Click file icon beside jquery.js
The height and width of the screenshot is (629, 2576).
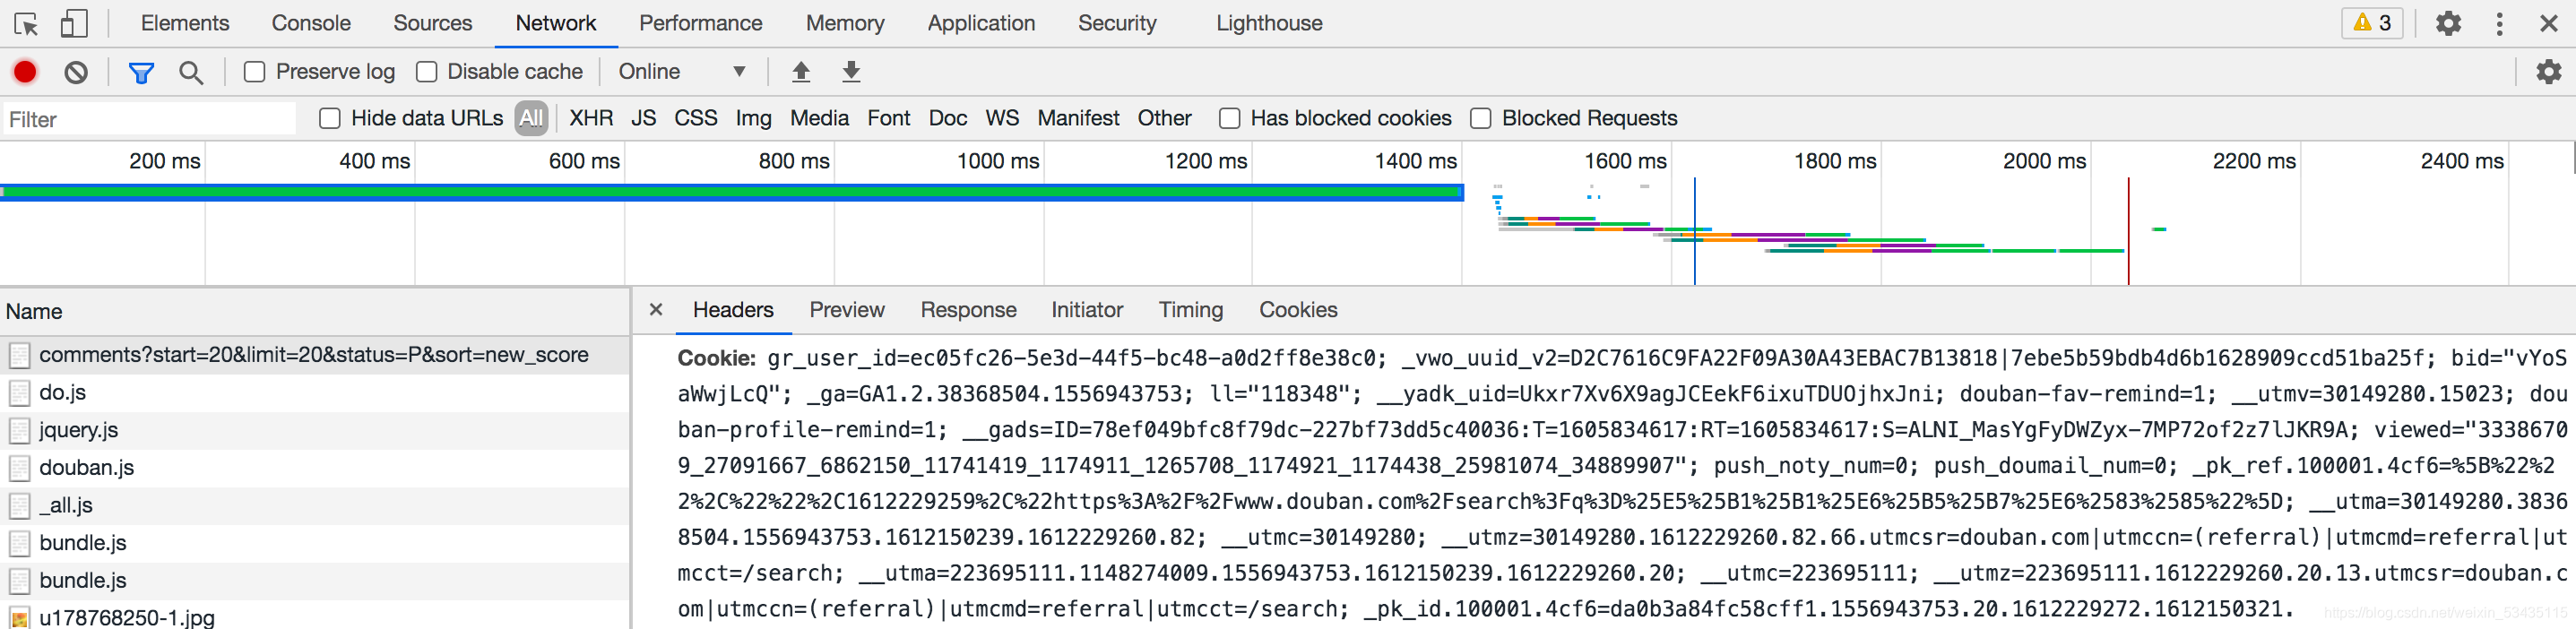coord(19,430)
